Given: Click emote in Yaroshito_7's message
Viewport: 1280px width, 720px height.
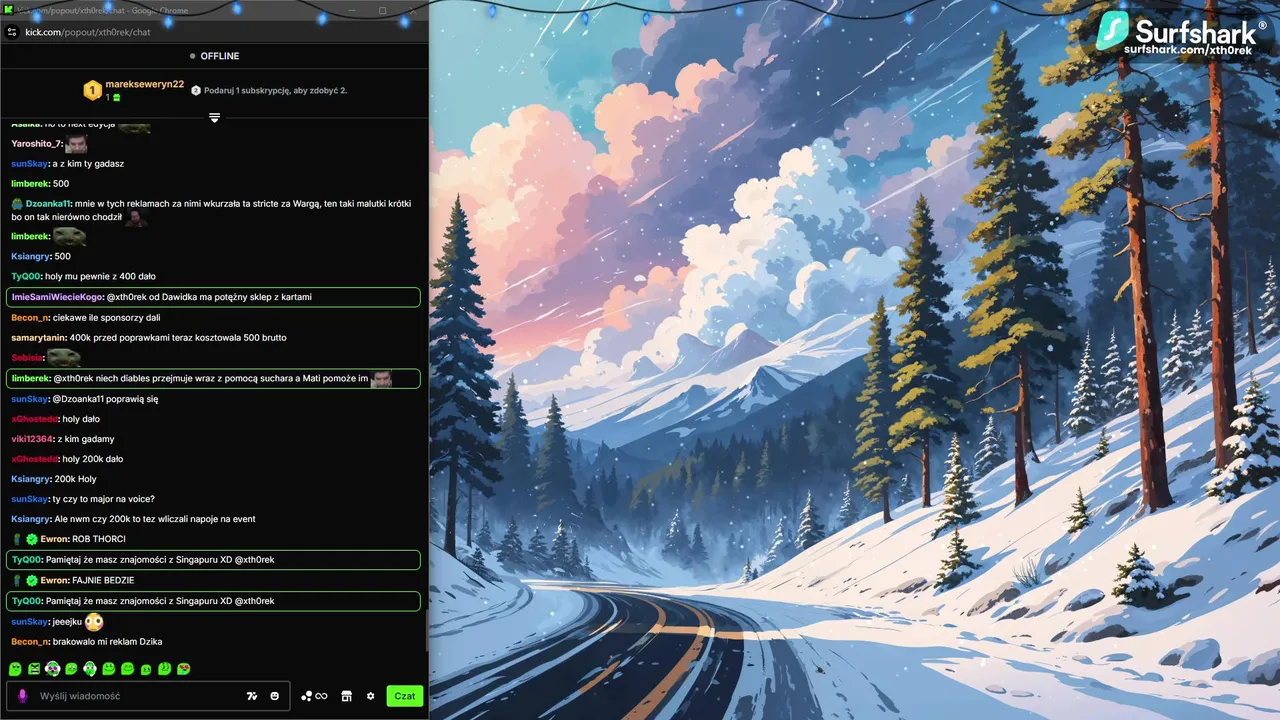Looking at the screenshot, I should pyautogui.click(x=77, y=143).
